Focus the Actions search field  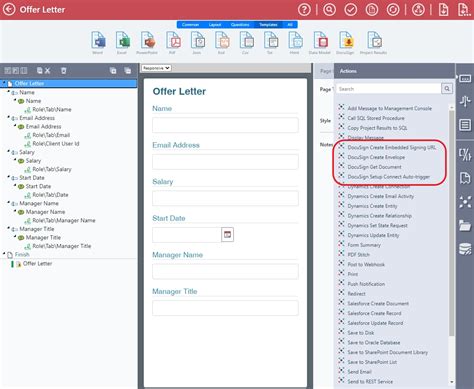pos(388,89)
